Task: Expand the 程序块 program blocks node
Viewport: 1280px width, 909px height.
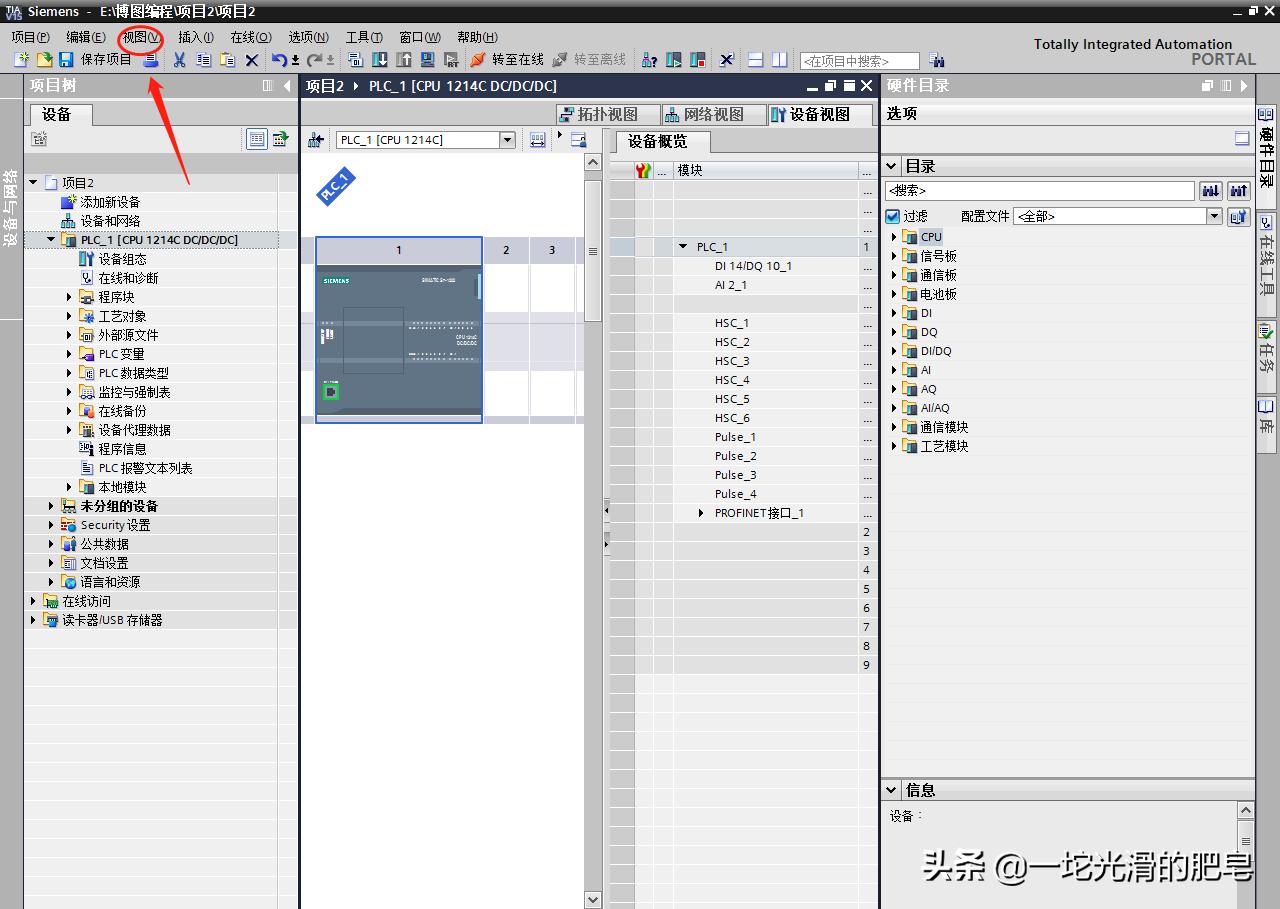Action: point(70,297)
